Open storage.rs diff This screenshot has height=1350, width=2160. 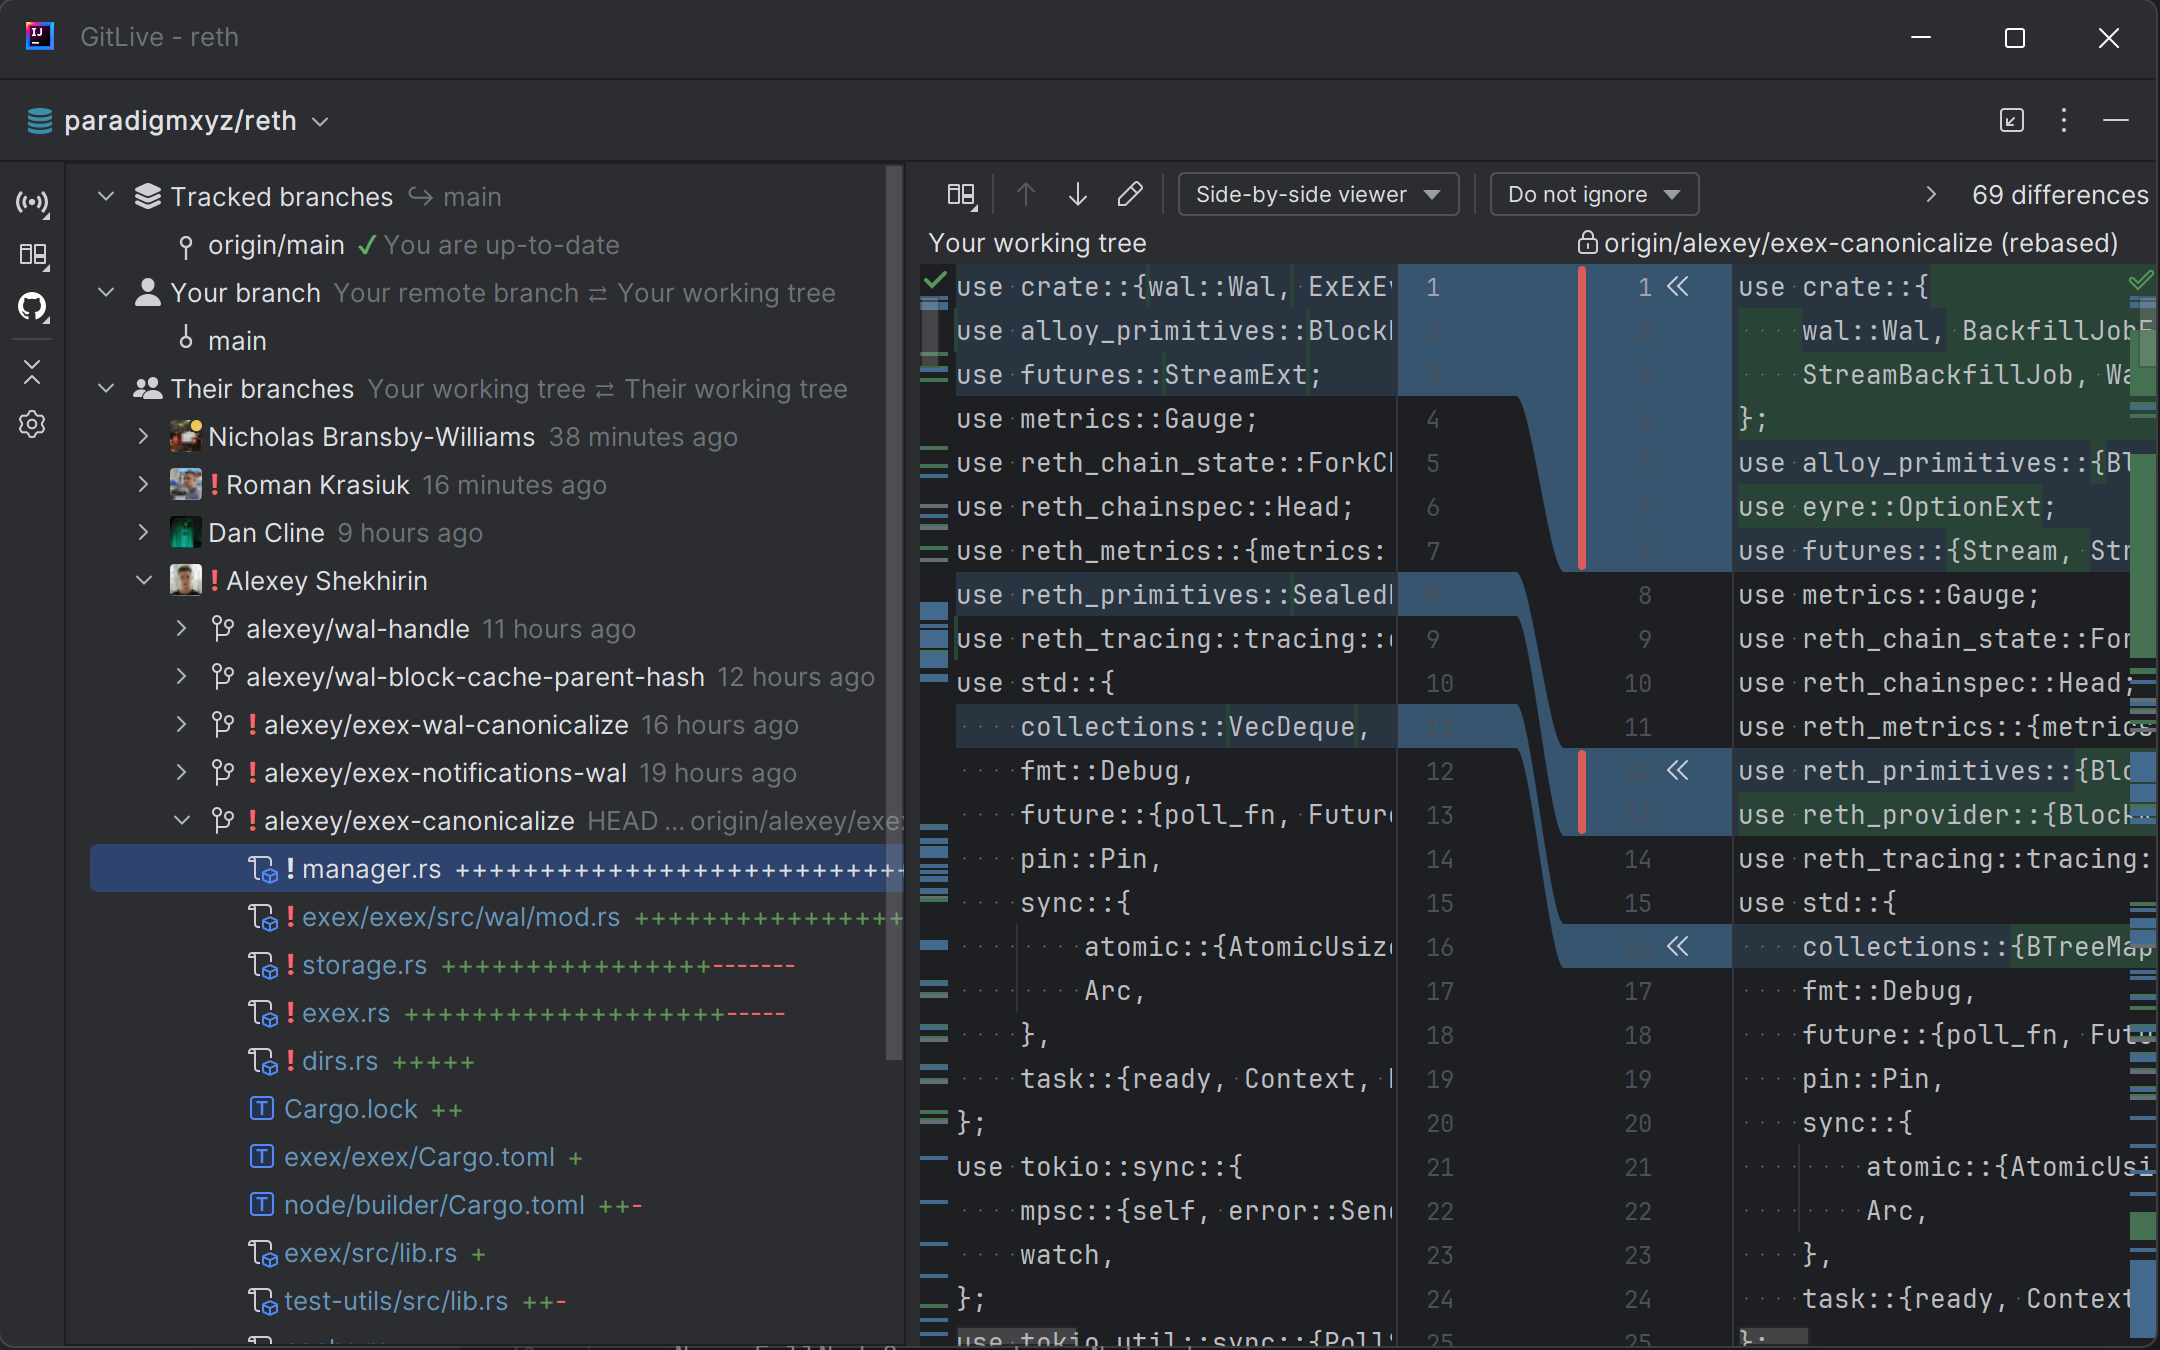[364, 965]
